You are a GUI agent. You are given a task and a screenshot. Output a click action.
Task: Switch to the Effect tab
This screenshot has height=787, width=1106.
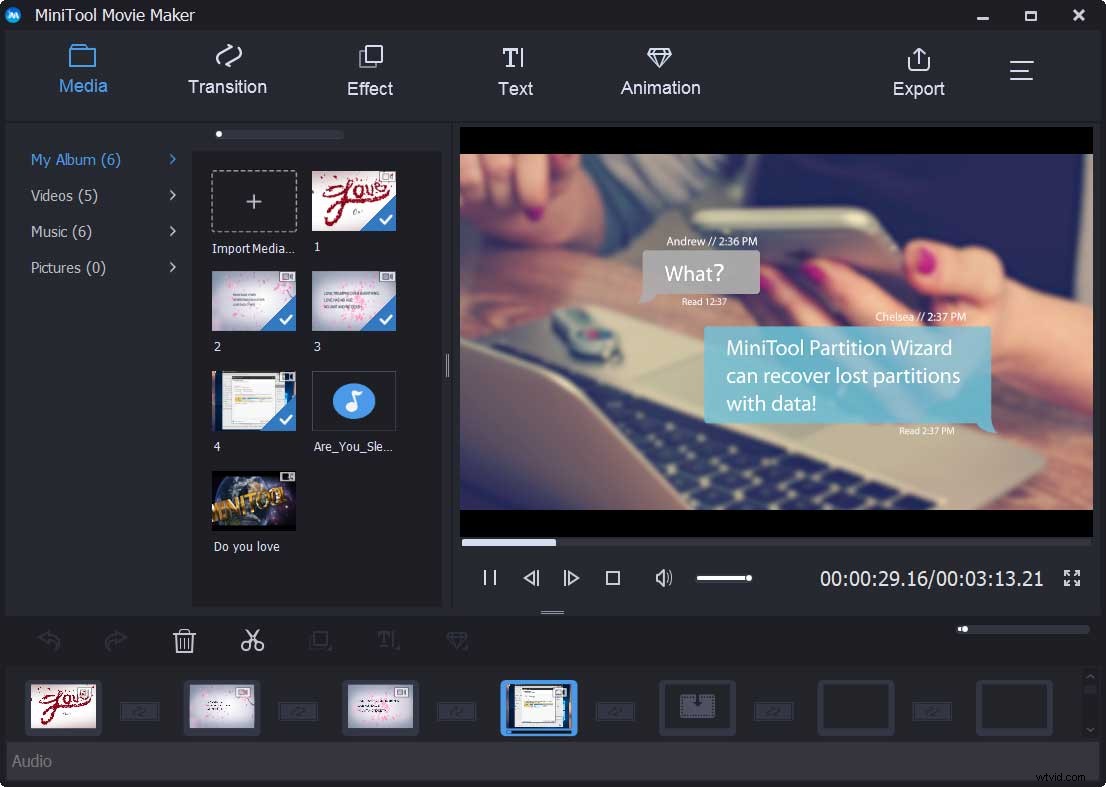tap(370, 70)
